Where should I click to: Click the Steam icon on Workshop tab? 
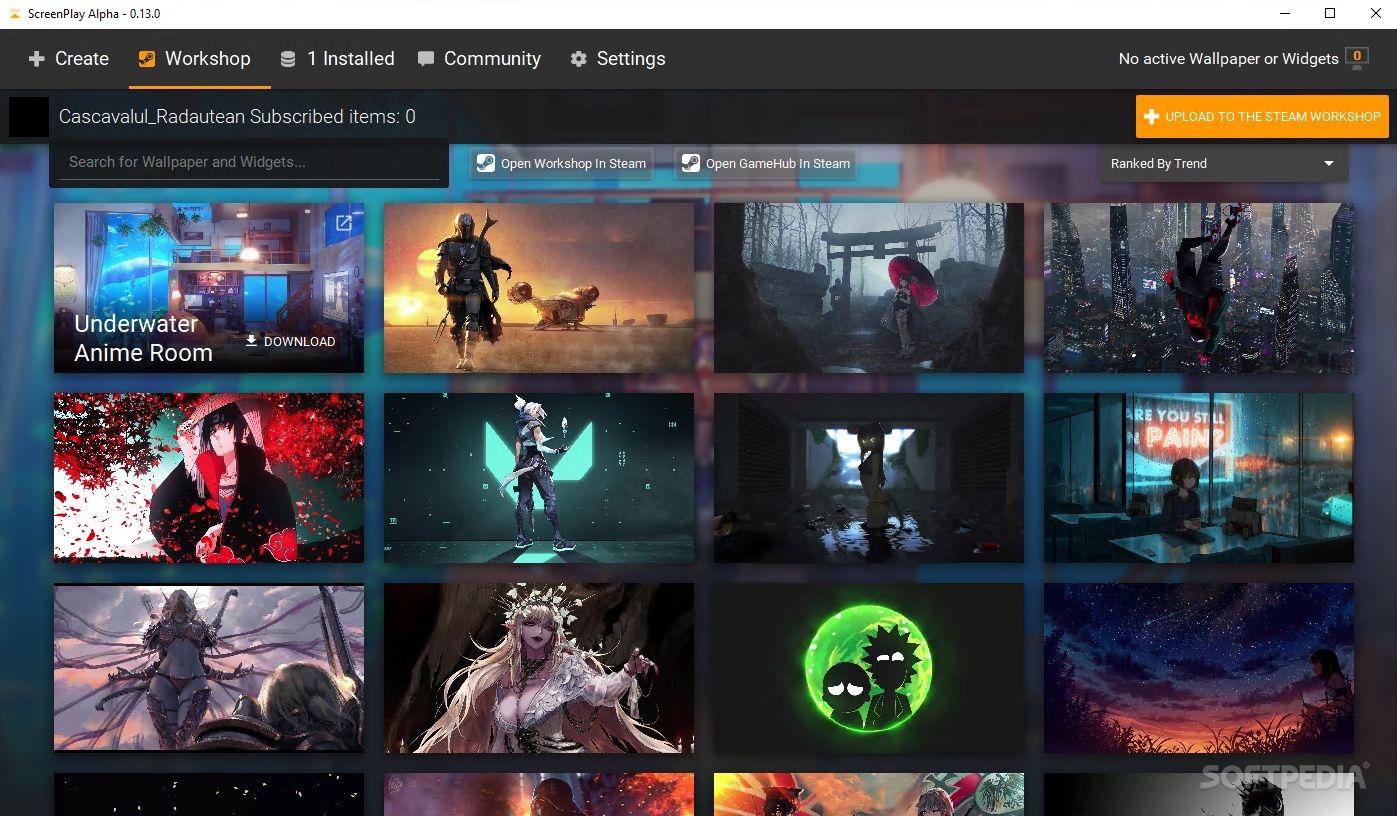[146, 59]
